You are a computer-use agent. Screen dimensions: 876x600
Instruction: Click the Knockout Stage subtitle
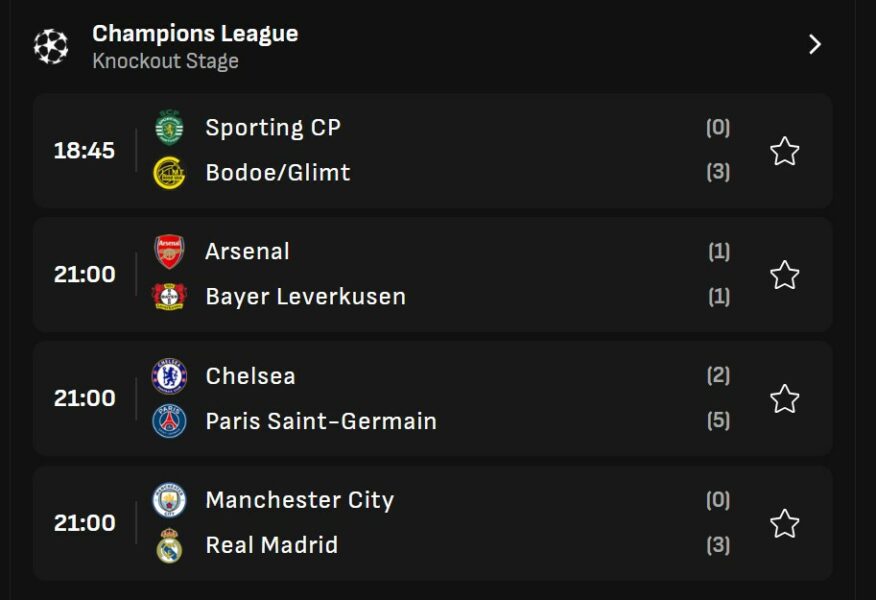[x=165, y=61]
